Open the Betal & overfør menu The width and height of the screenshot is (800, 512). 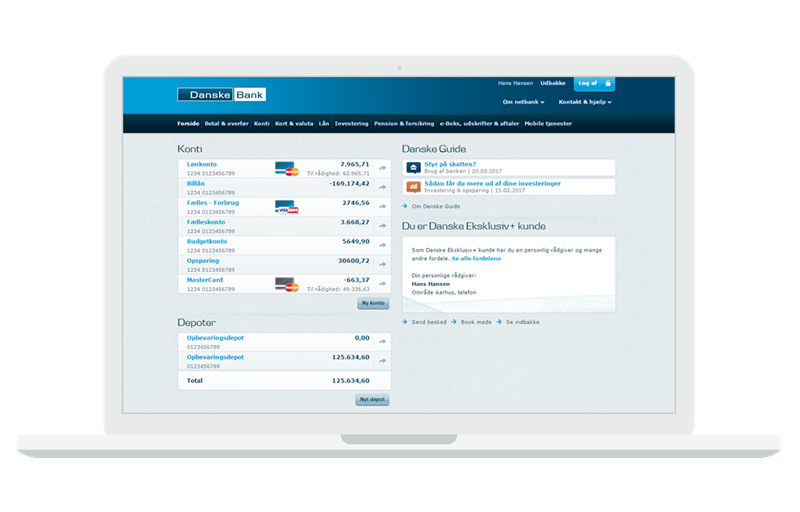click(x=227, y=124)
